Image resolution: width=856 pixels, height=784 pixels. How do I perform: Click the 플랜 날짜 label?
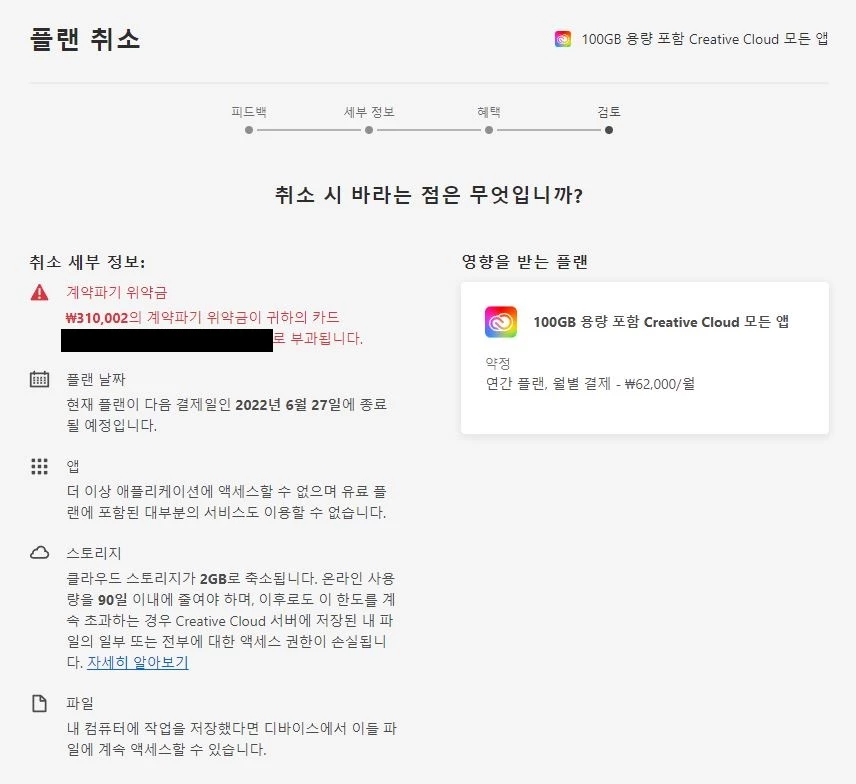(96, 379)
